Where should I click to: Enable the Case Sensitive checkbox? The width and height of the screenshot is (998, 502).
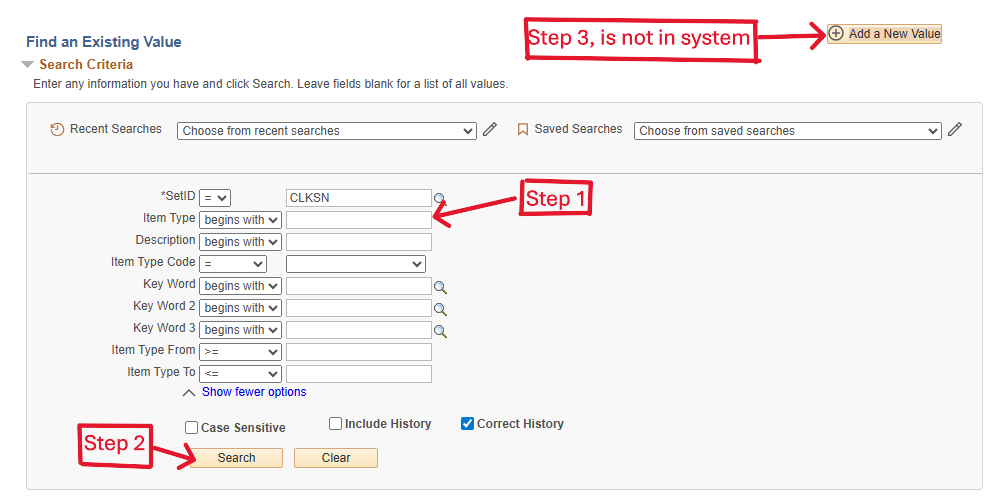[x=191, y=427]
